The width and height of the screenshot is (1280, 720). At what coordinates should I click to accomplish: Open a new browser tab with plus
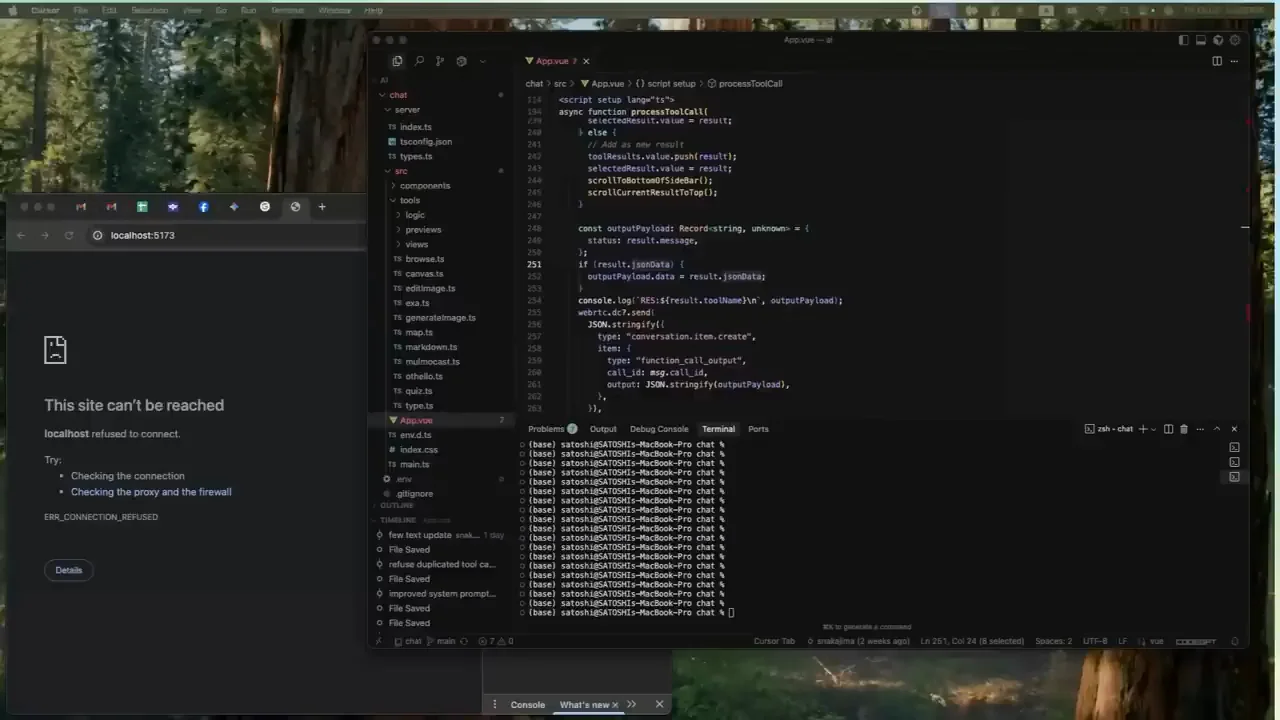point(322,207)
